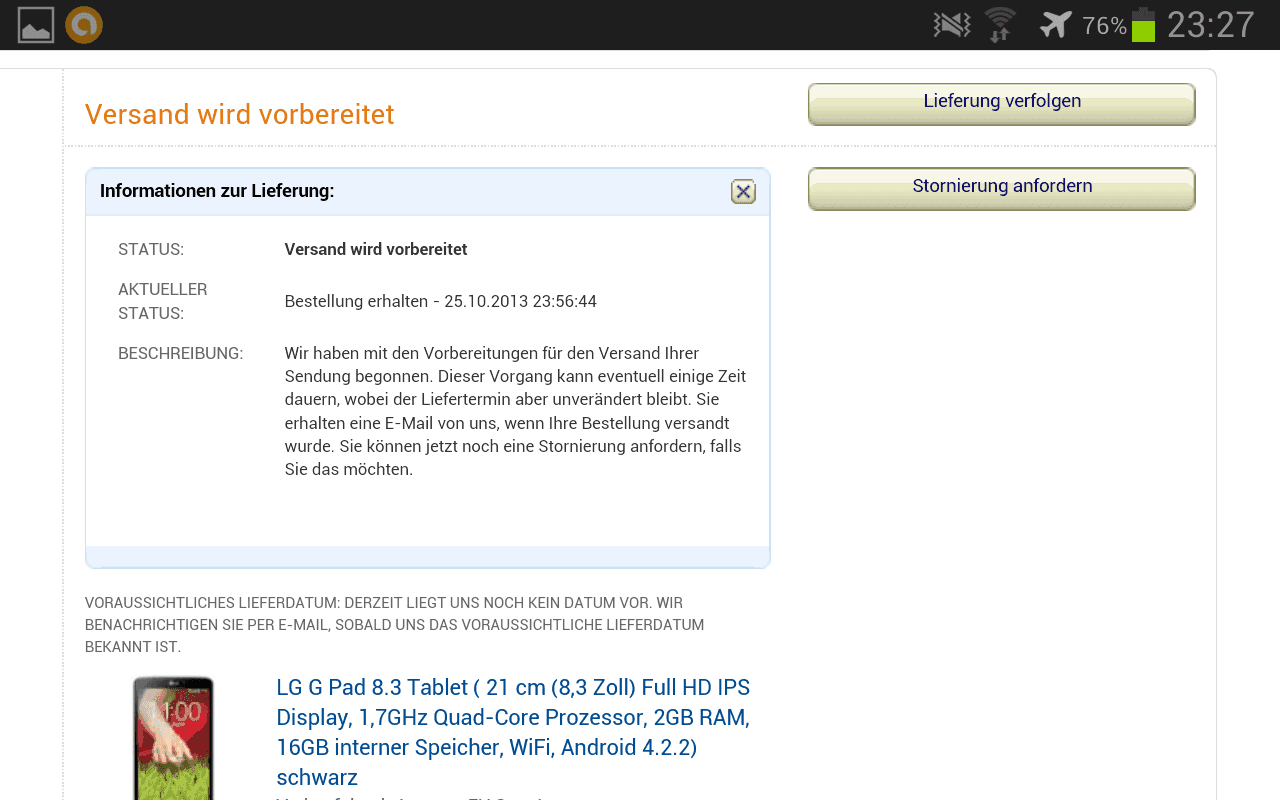Tap the description paragraph starting Wir haben mit
The width and height of the screenshot is (1280, 800).
(x=515, y=411)
